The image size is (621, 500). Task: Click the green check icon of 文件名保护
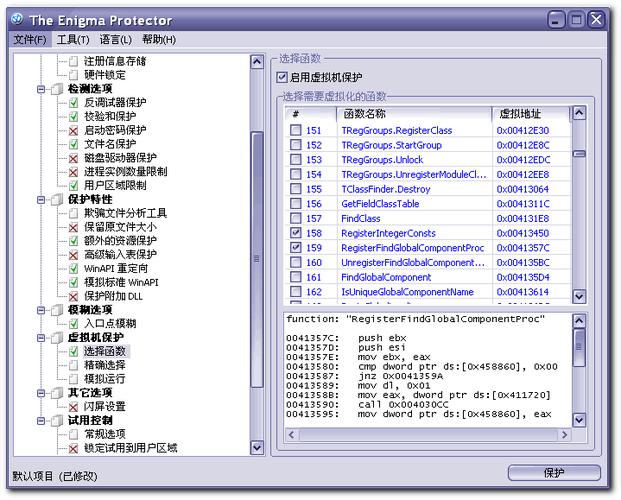(73, 144)
